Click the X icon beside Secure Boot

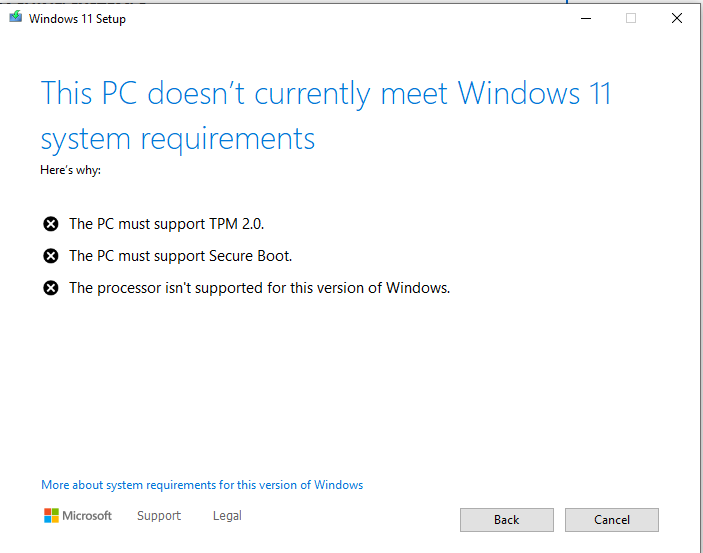[x=51, y=256]
